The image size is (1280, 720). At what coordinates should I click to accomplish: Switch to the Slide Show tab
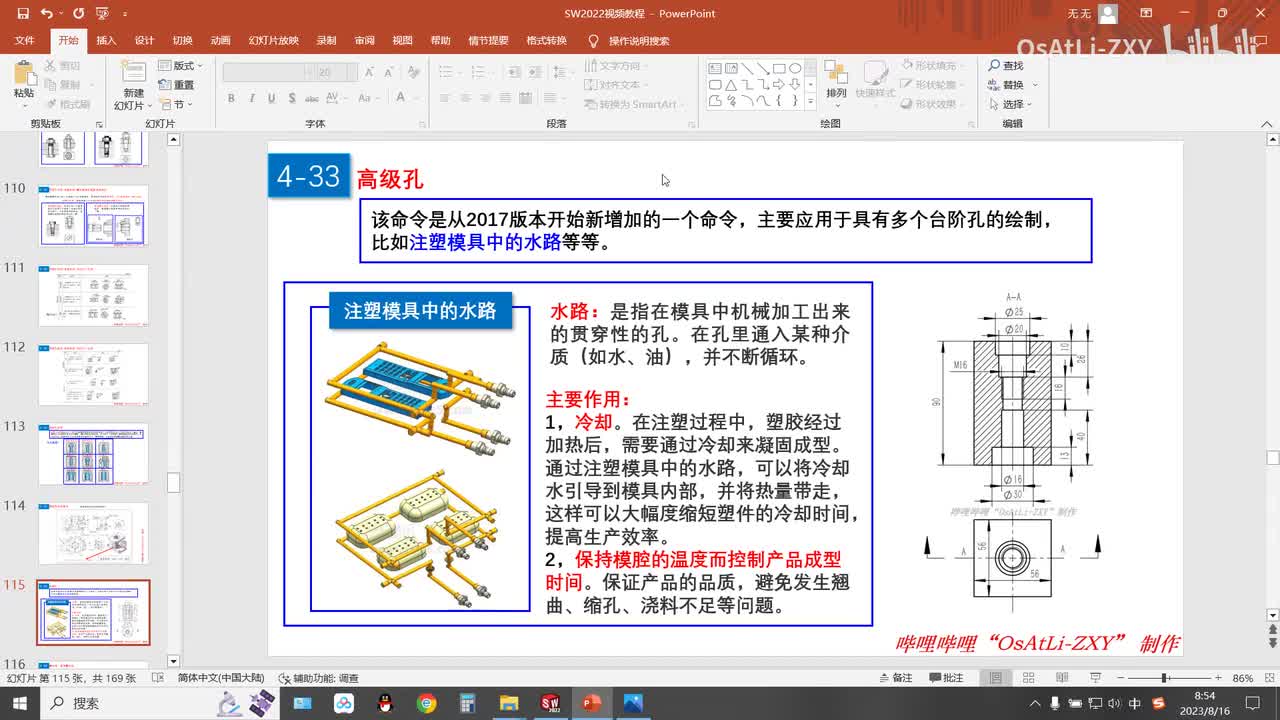click(274, 41)
